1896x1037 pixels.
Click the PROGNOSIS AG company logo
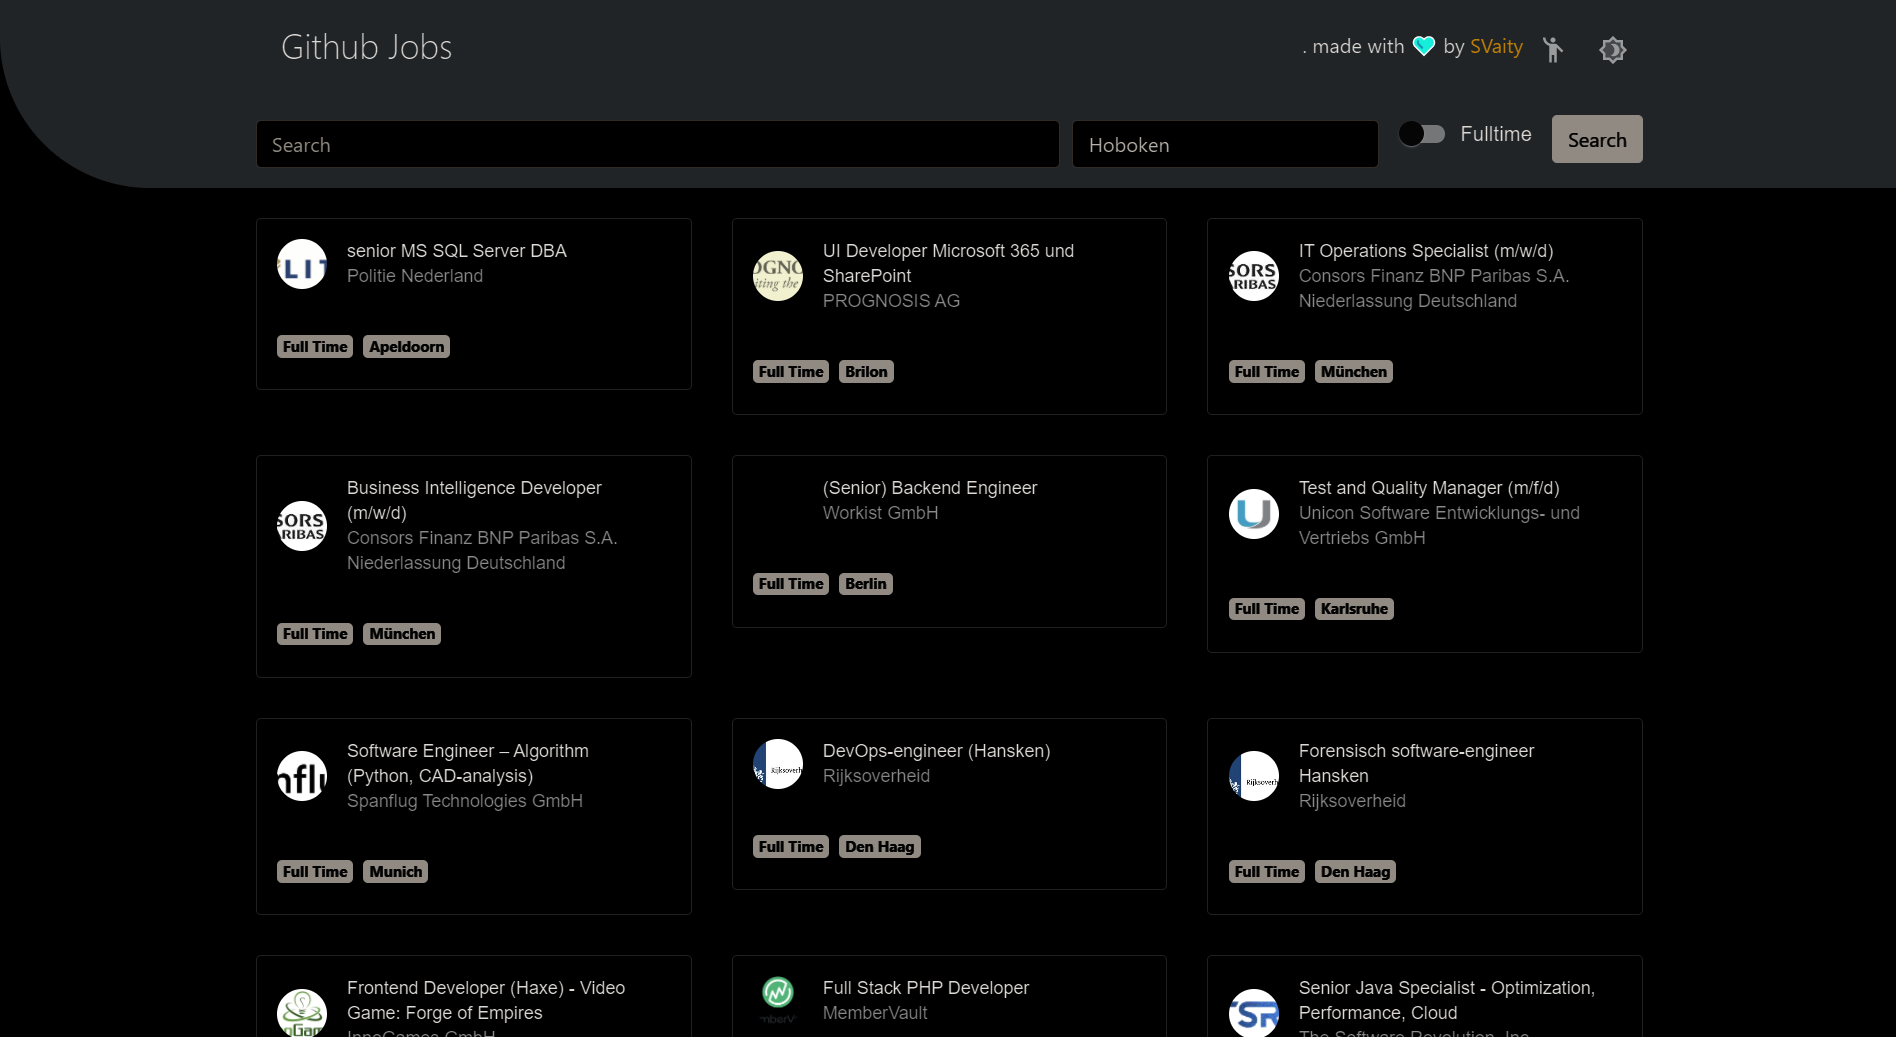777,276
